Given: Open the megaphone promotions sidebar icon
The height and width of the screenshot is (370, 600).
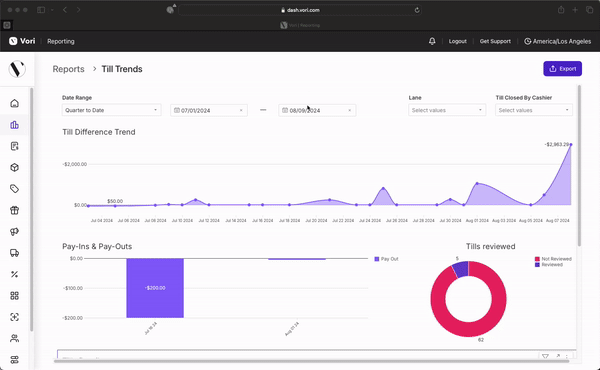Looking at the screenshot, I should [x=15, y=231].
